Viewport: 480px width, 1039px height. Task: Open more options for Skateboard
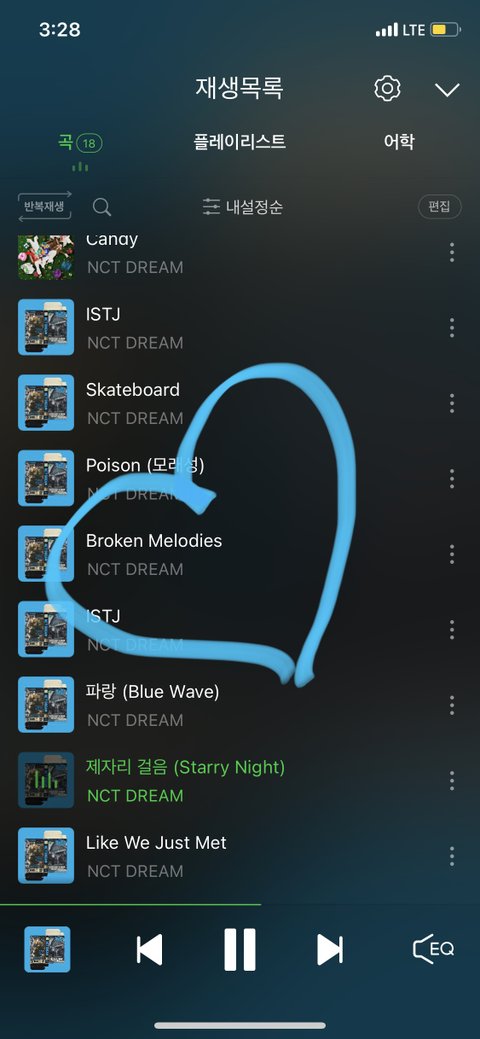coord(451,403)
